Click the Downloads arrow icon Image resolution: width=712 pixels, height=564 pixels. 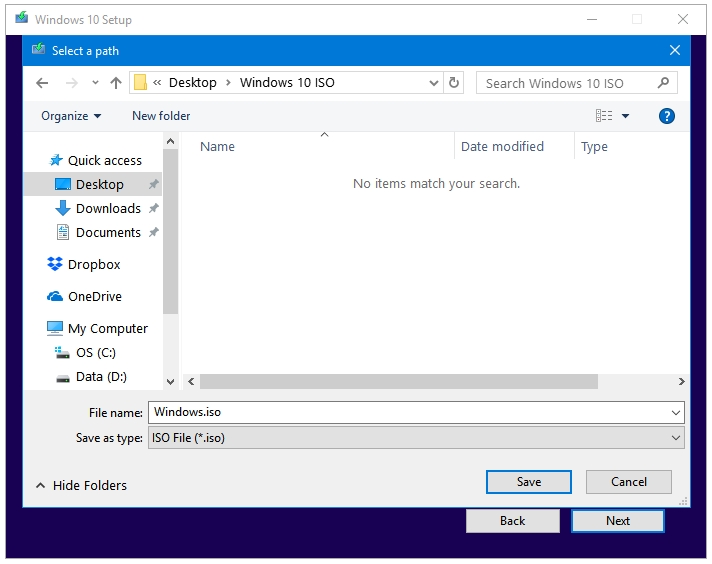pos(63,208)
